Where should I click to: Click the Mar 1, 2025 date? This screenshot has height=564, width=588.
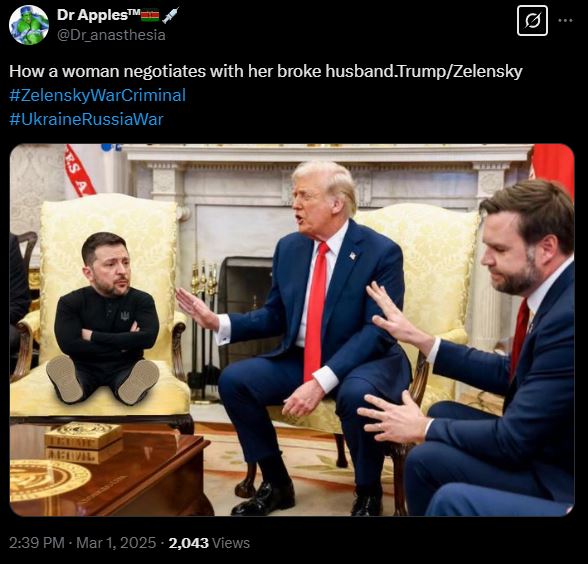click(116, 543)
